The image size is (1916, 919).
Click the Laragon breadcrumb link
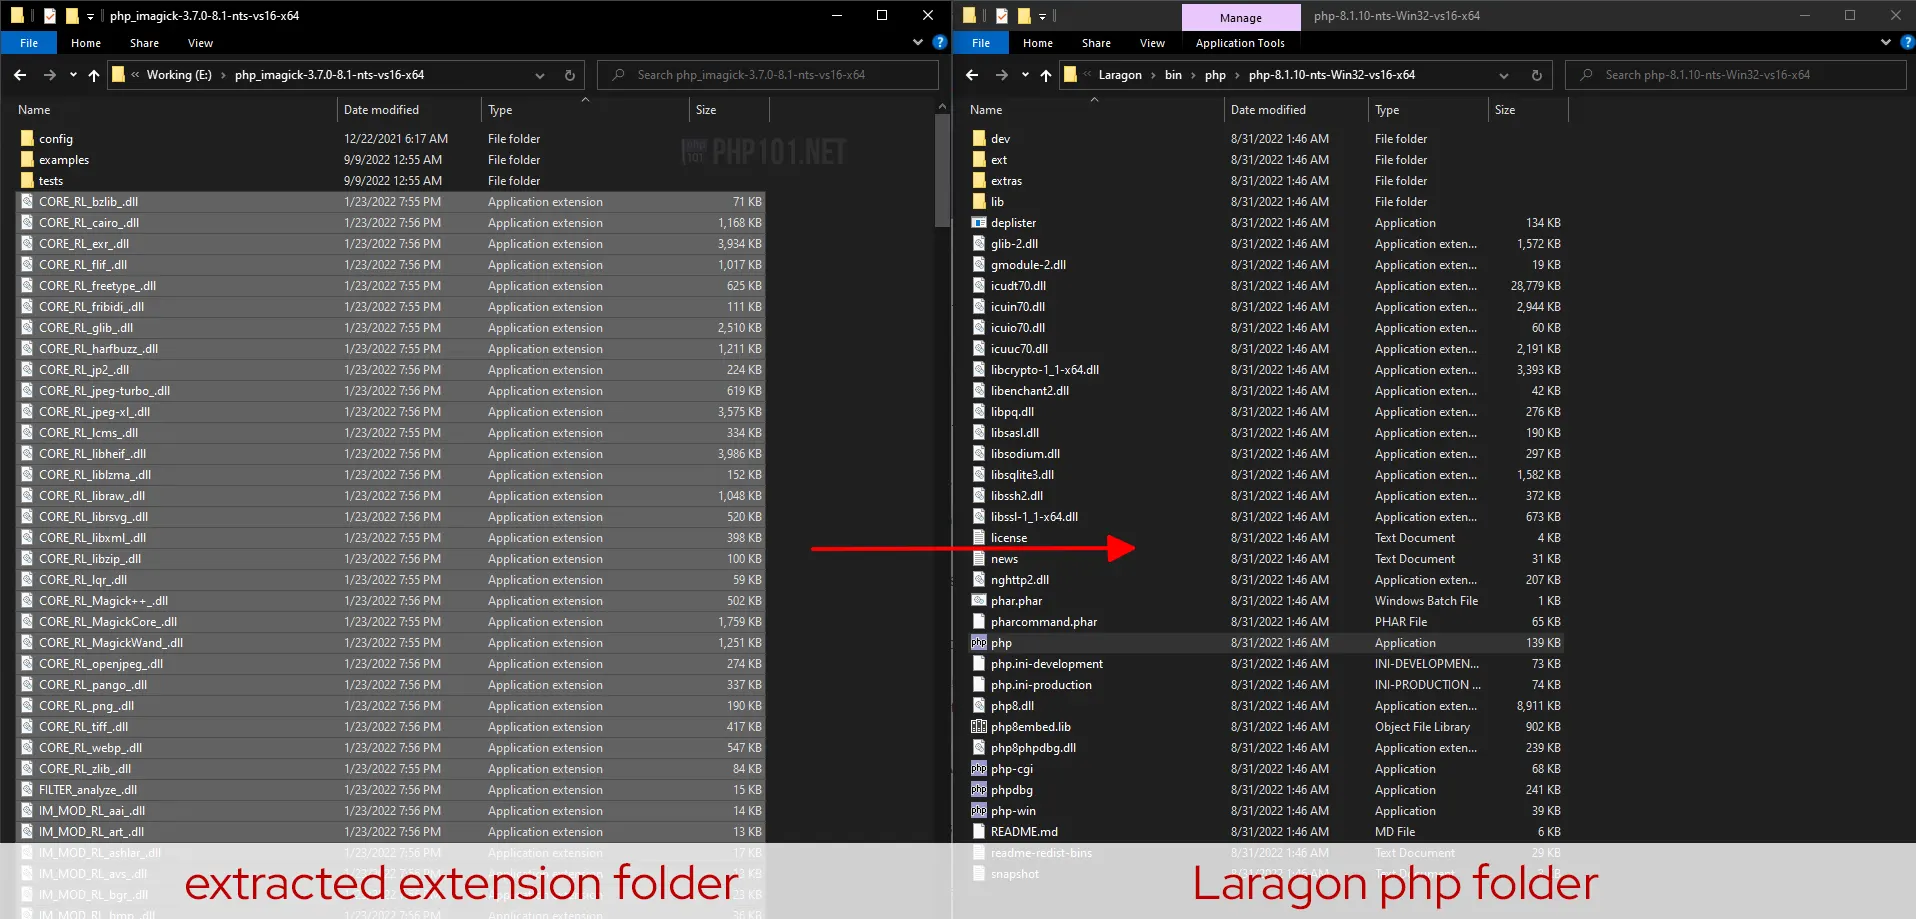[1120, 74]
